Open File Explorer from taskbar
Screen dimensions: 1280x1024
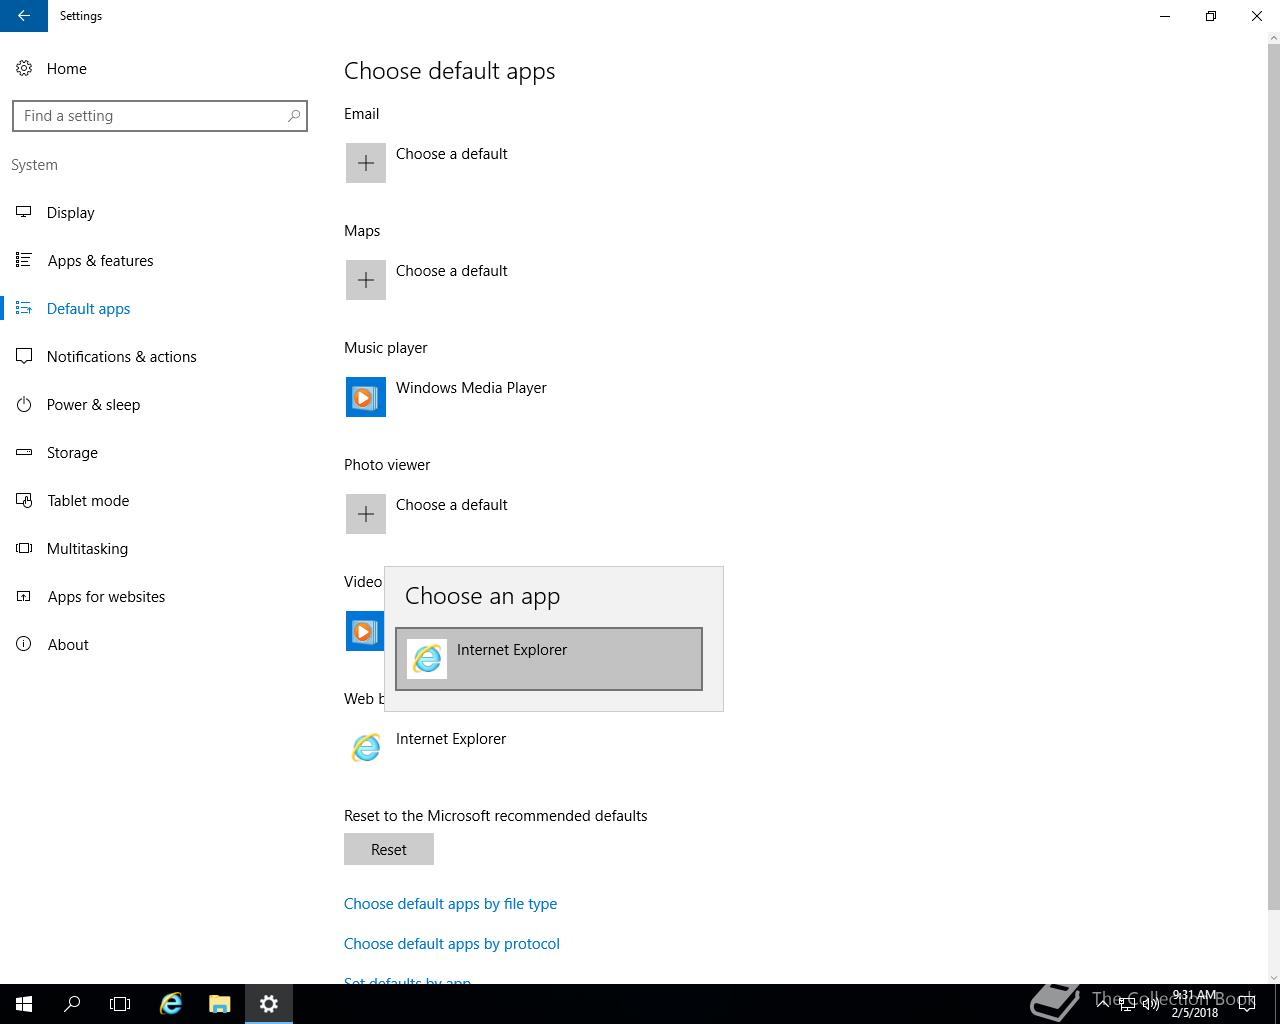pyautogui.click(x=220, y=1004)
